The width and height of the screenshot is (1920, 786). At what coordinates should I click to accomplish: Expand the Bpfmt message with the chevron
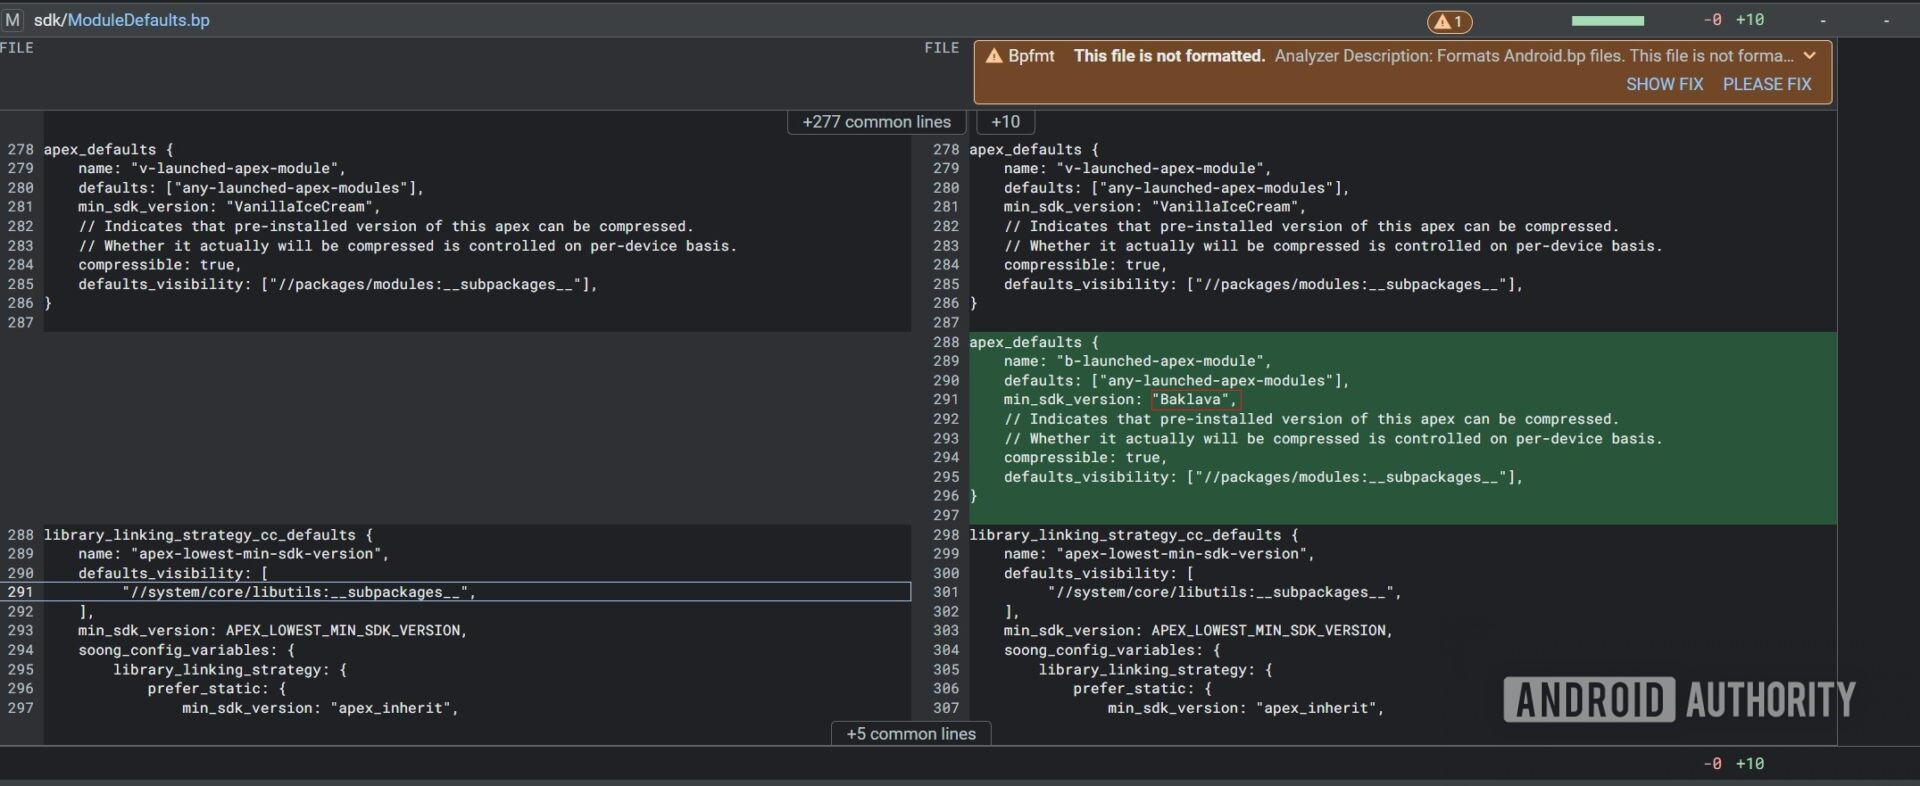pos(1809,56)
